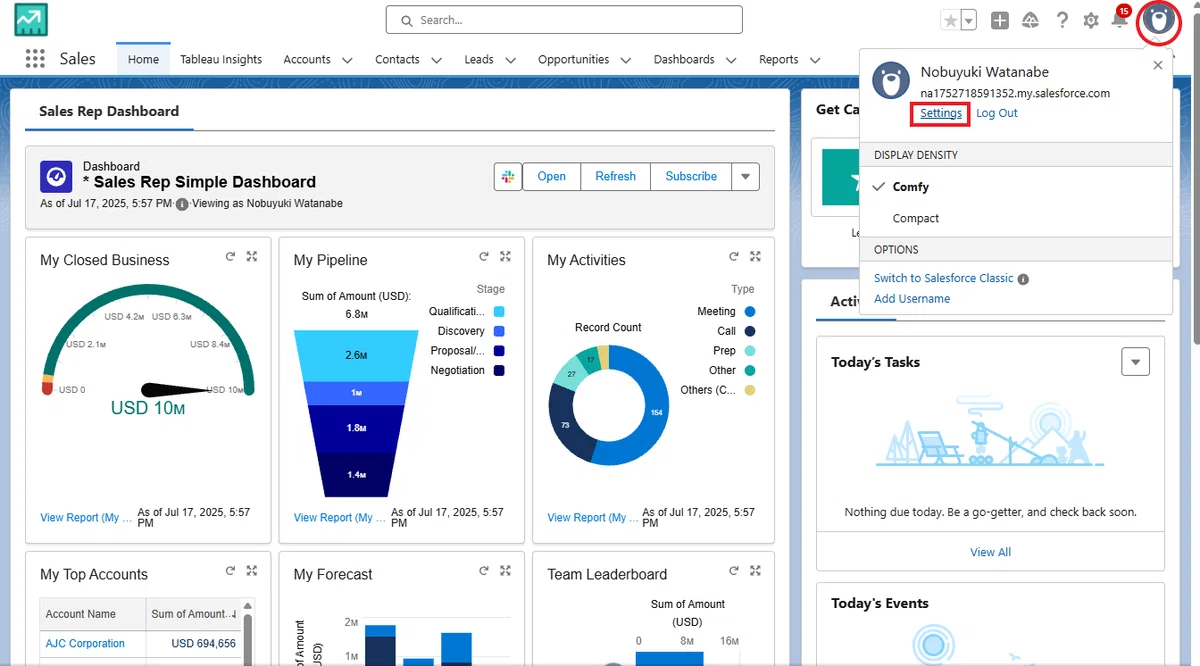1200x666 pixels.
Task: Toggle the Qualification stage legend swatch
Action: pos(499,312)
